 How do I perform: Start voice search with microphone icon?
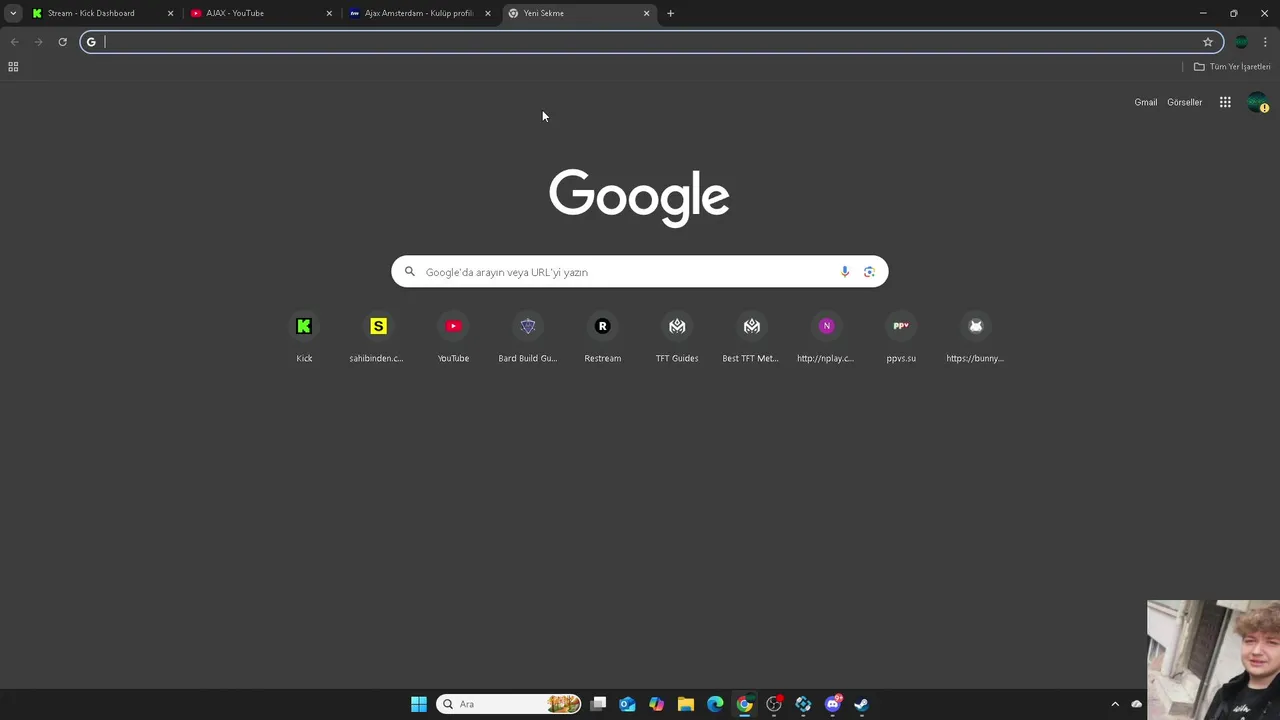pyautogui.click(x=845, y=272)
